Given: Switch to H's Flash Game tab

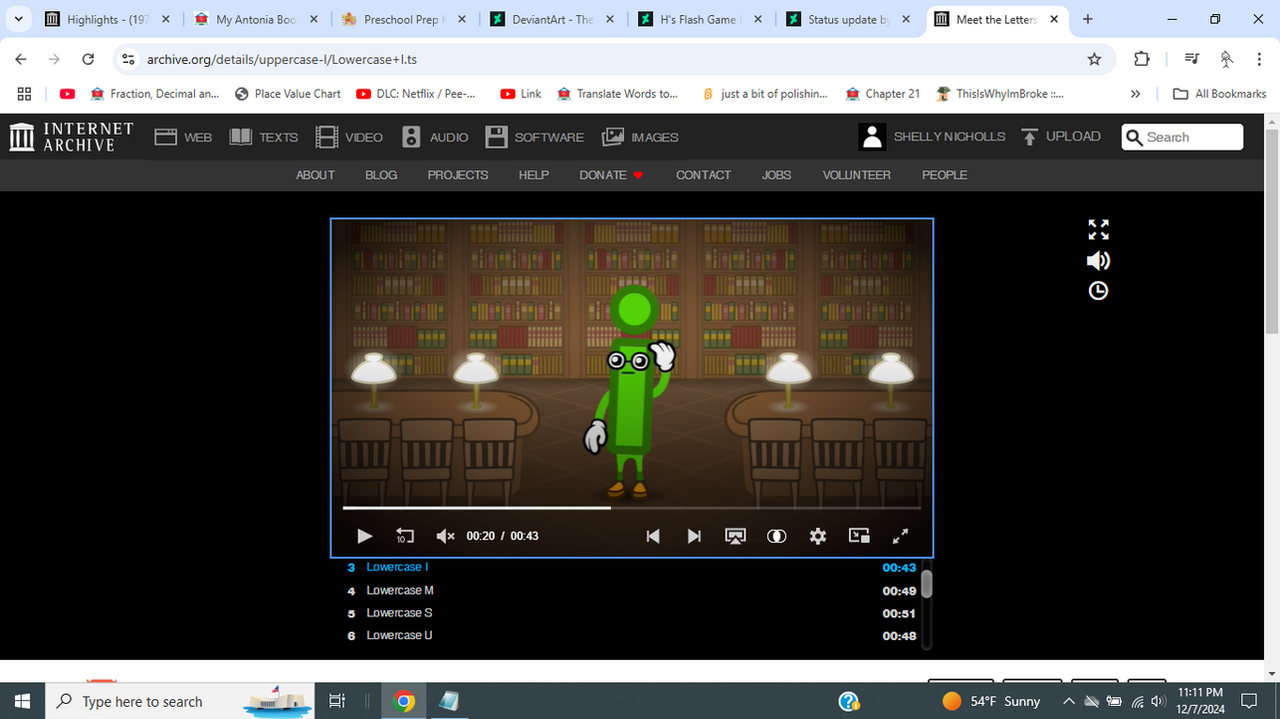Looking at the screenshot, I should coord(701,19).
